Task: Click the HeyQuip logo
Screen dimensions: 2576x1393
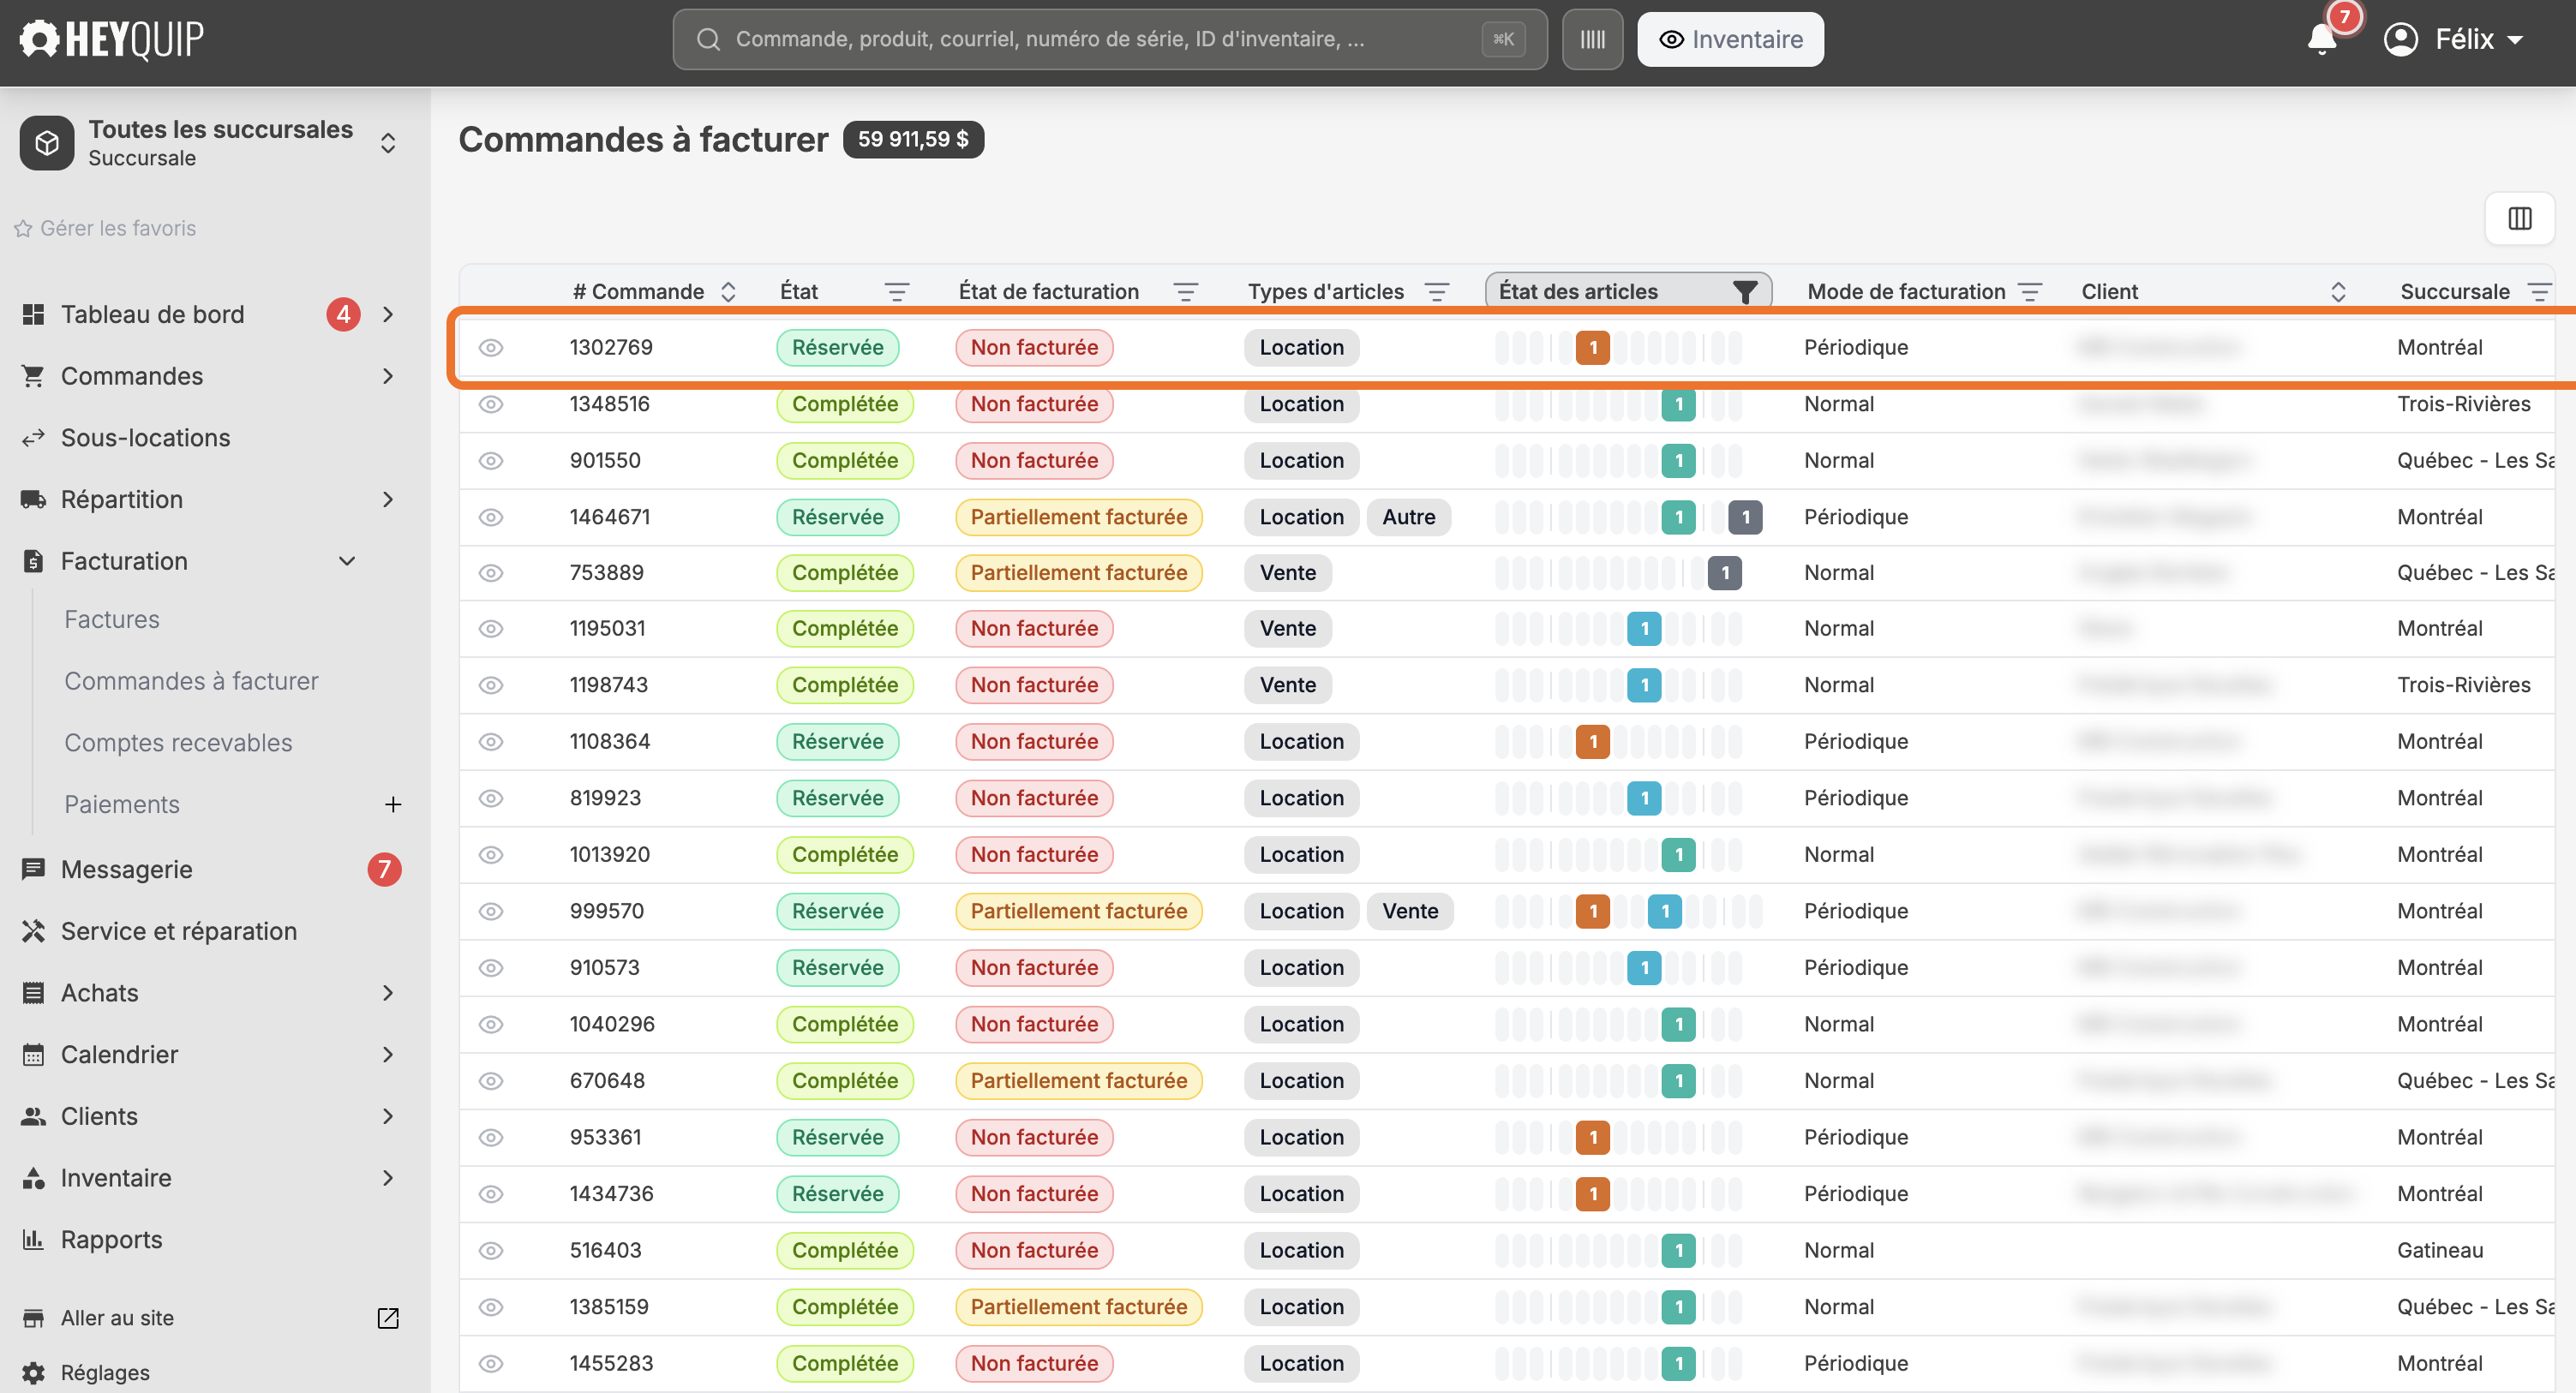Action: [111, 39]
